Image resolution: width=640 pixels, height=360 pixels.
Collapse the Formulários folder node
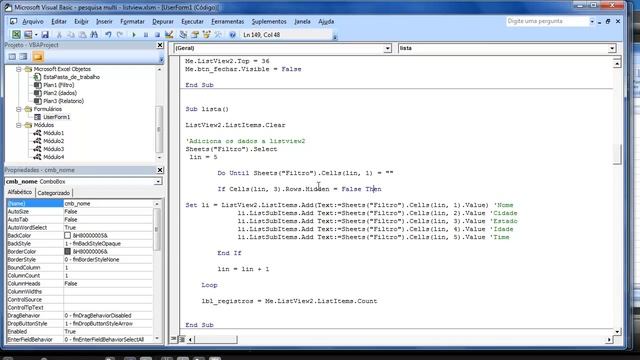(19, 109)
